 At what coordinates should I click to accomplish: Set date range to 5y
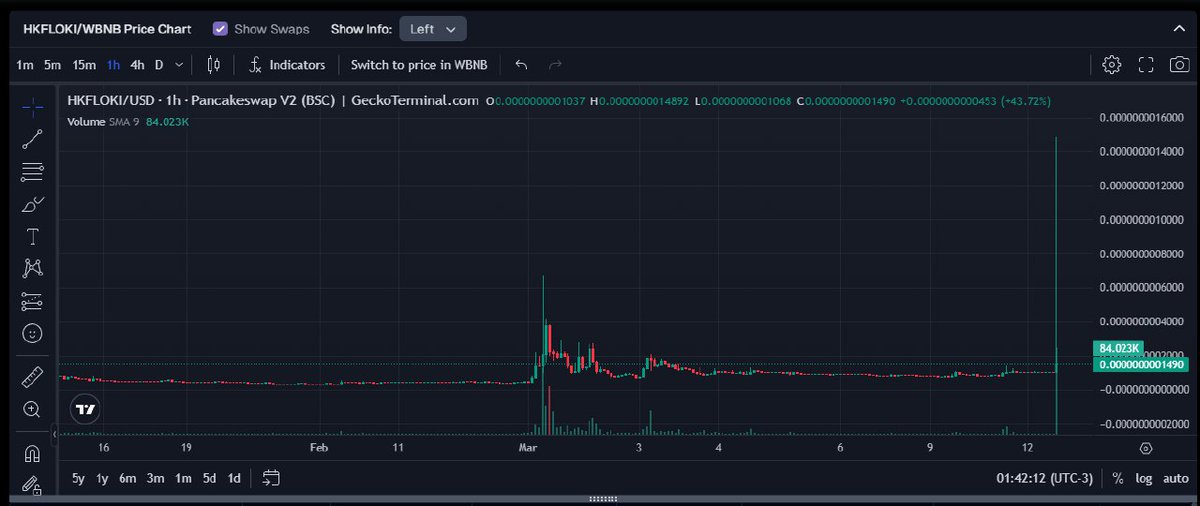(x=78, y=478)
